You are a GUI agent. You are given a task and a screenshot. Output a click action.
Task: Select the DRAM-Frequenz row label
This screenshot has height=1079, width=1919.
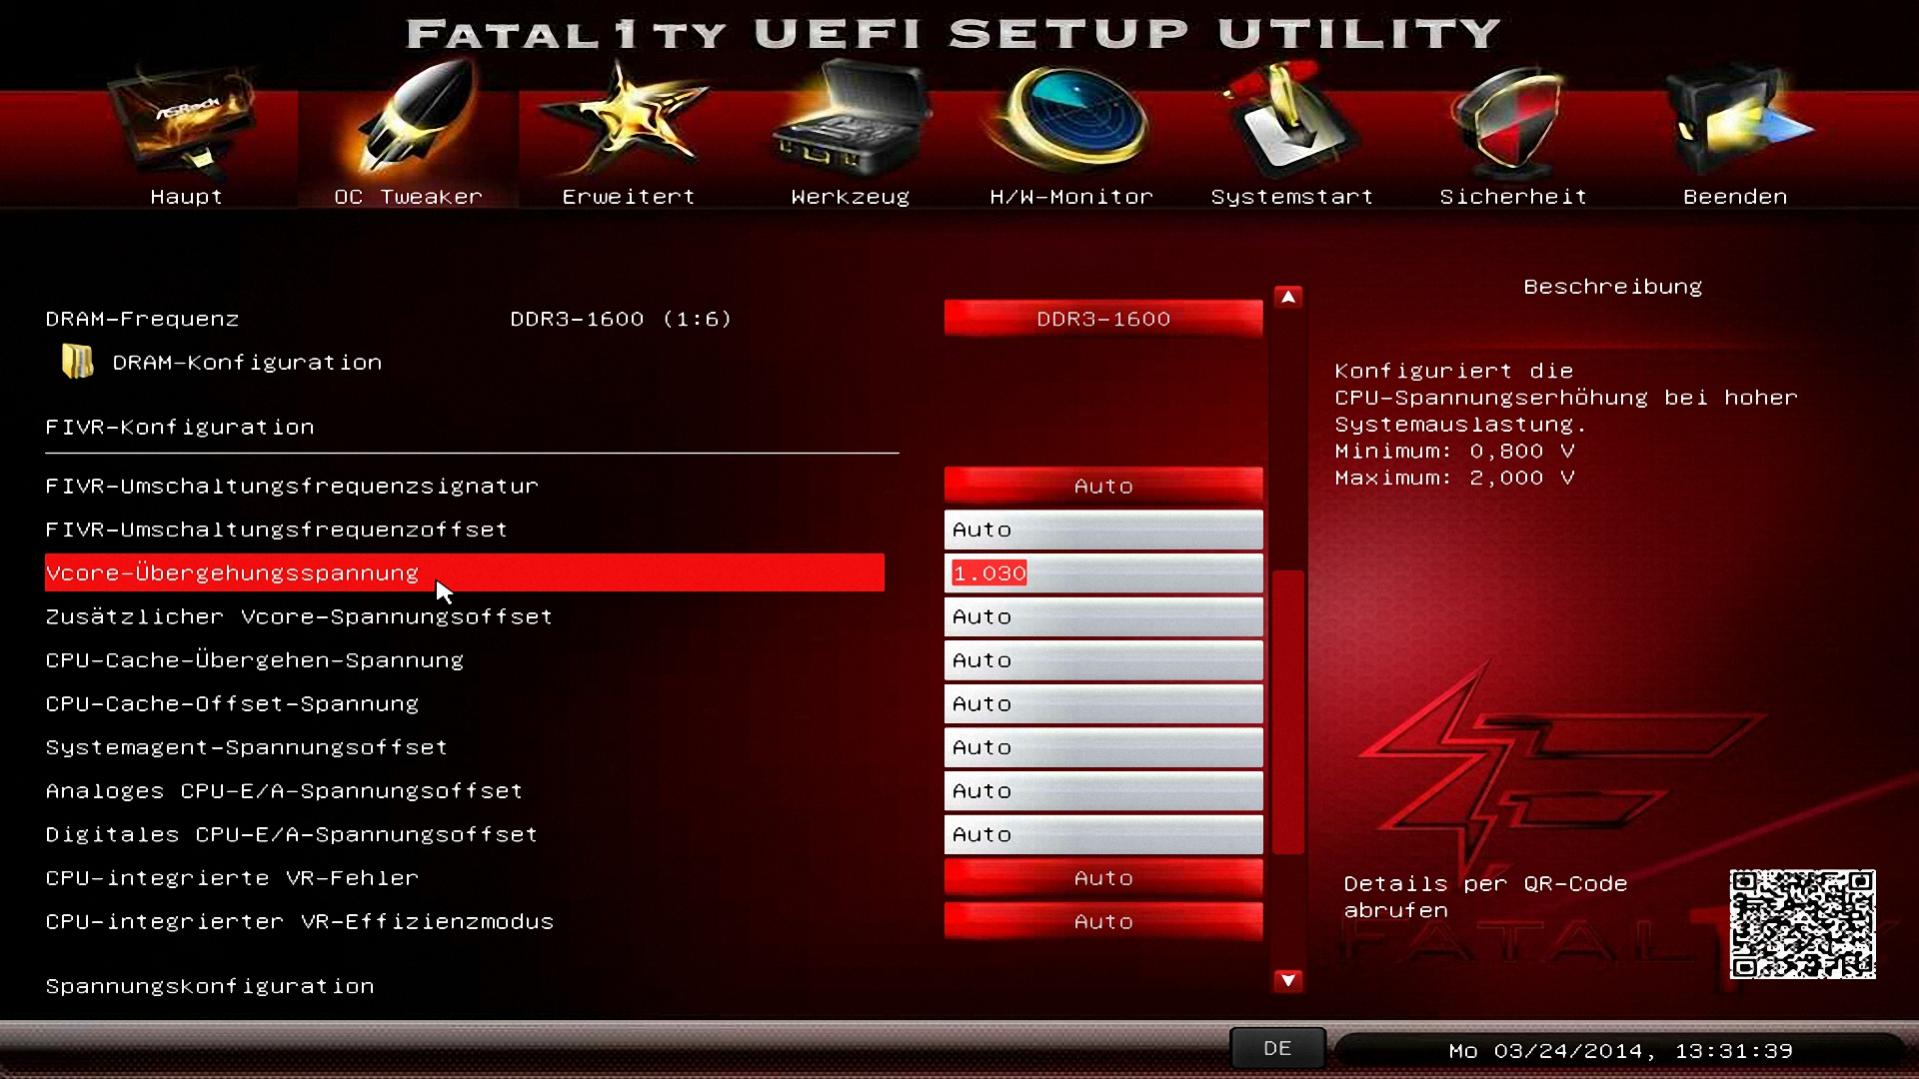tap(142, 318)
